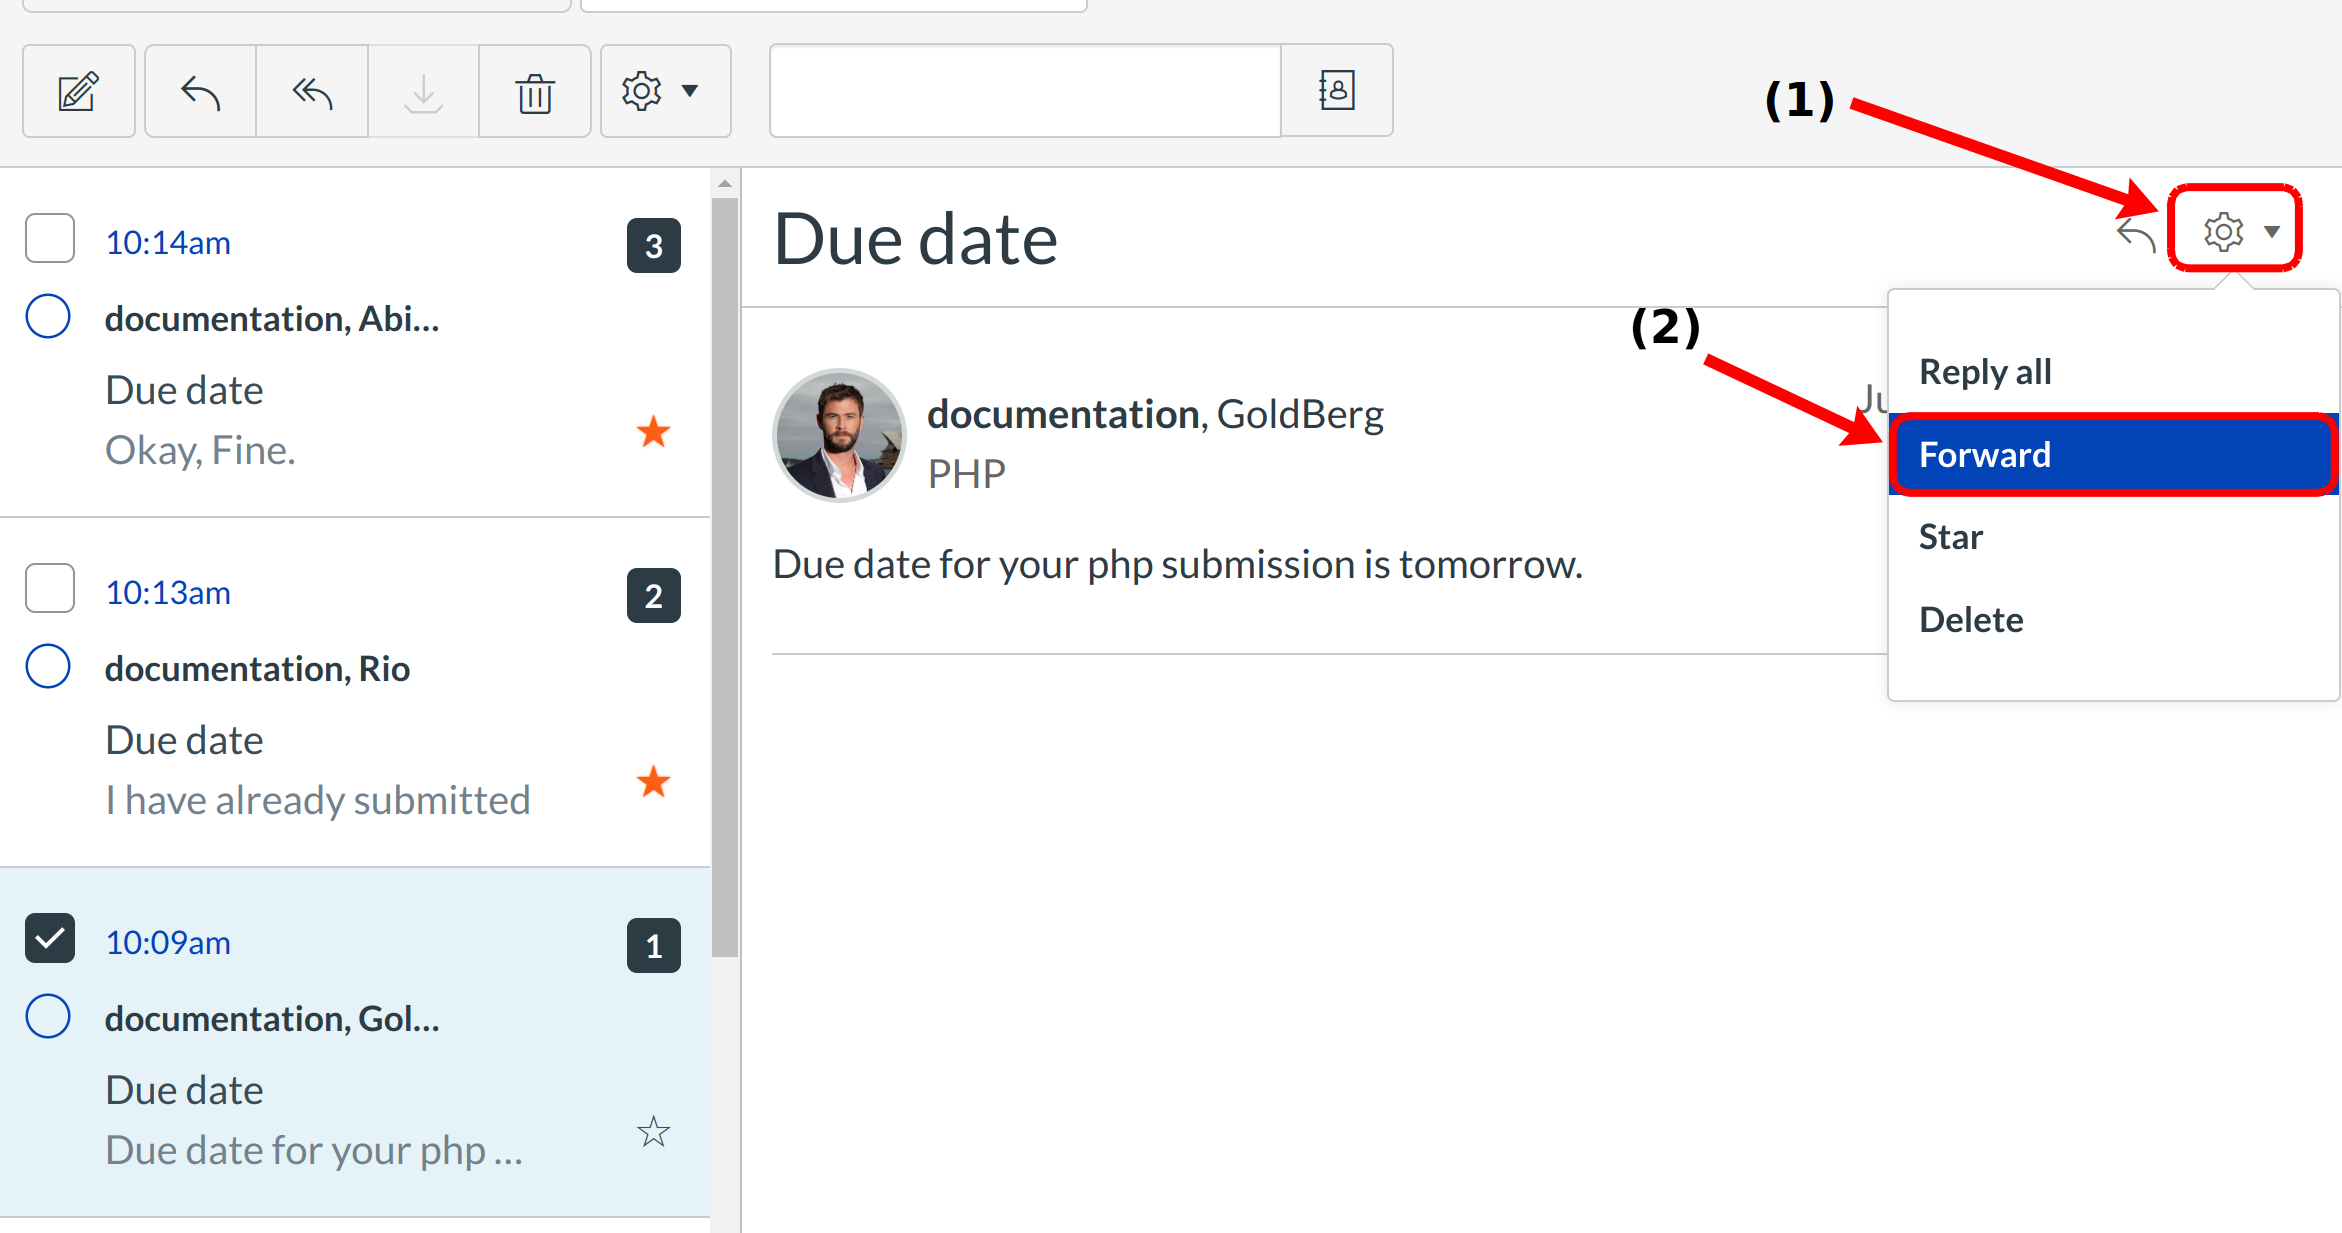Click the trash delete icon
The image size is (2342, 1233).
point(535,92)
